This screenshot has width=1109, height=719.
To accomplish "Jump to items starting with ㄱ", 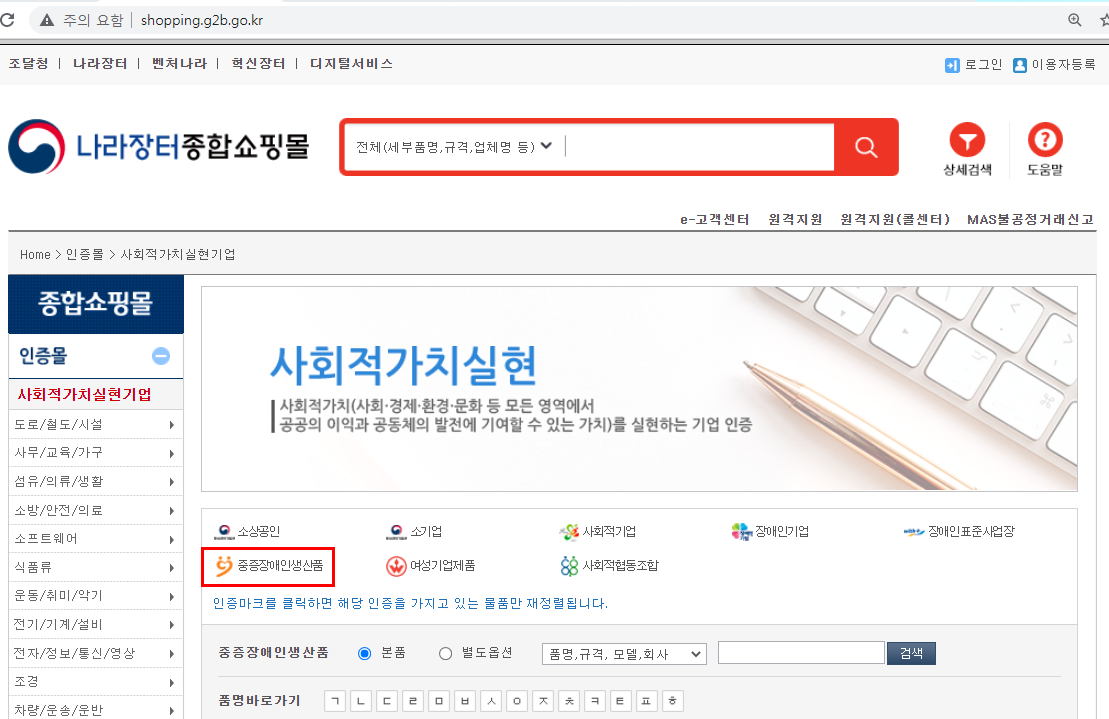I will (x=335, y=701).
